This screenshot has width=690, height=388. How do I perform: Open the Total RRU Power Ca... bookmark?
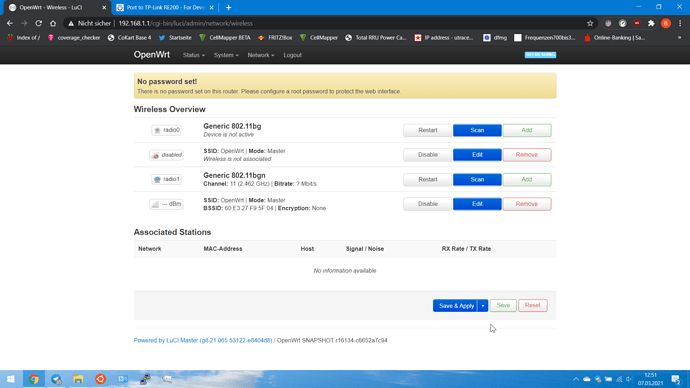tap(376, 38)
